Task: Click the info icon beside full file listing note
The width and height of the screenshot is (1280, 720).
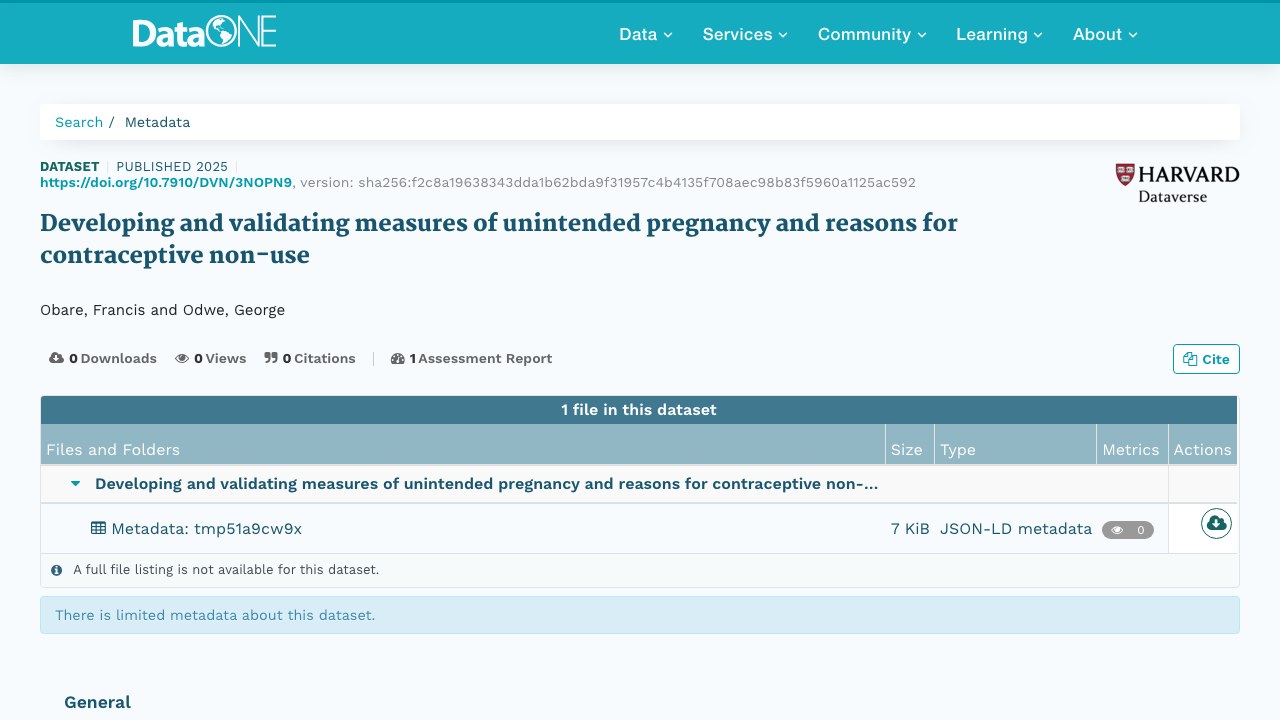Action: click(x=57, y=570)
